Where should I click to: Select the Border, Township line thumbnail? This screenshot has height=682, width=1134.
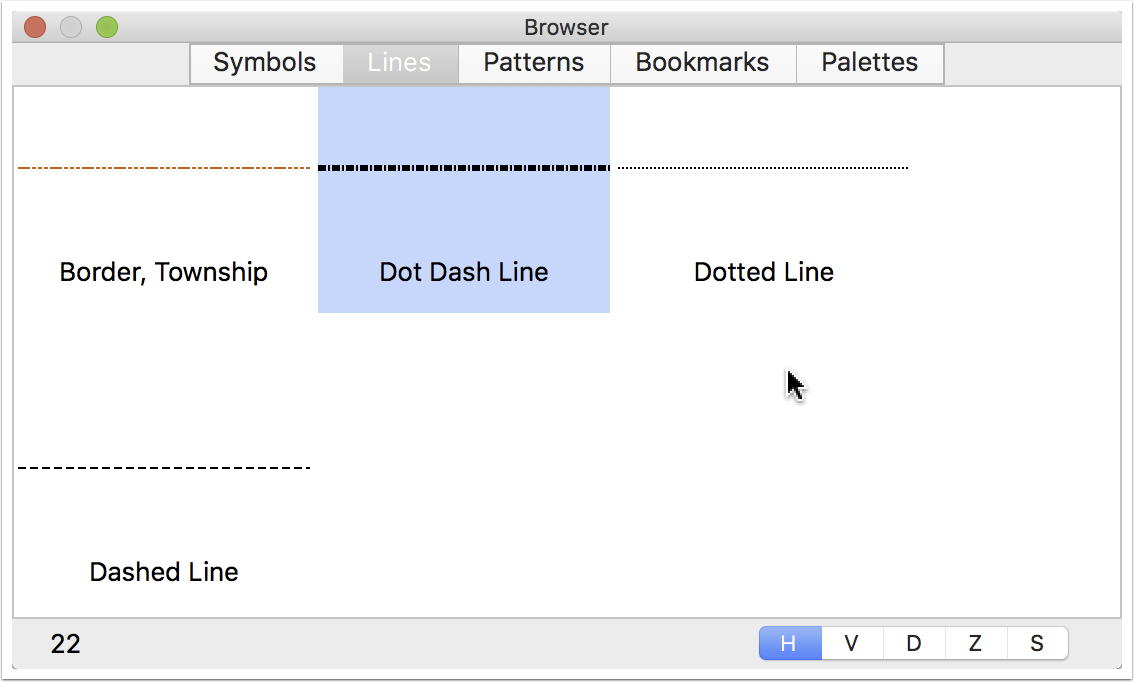[x=164, y=200]
